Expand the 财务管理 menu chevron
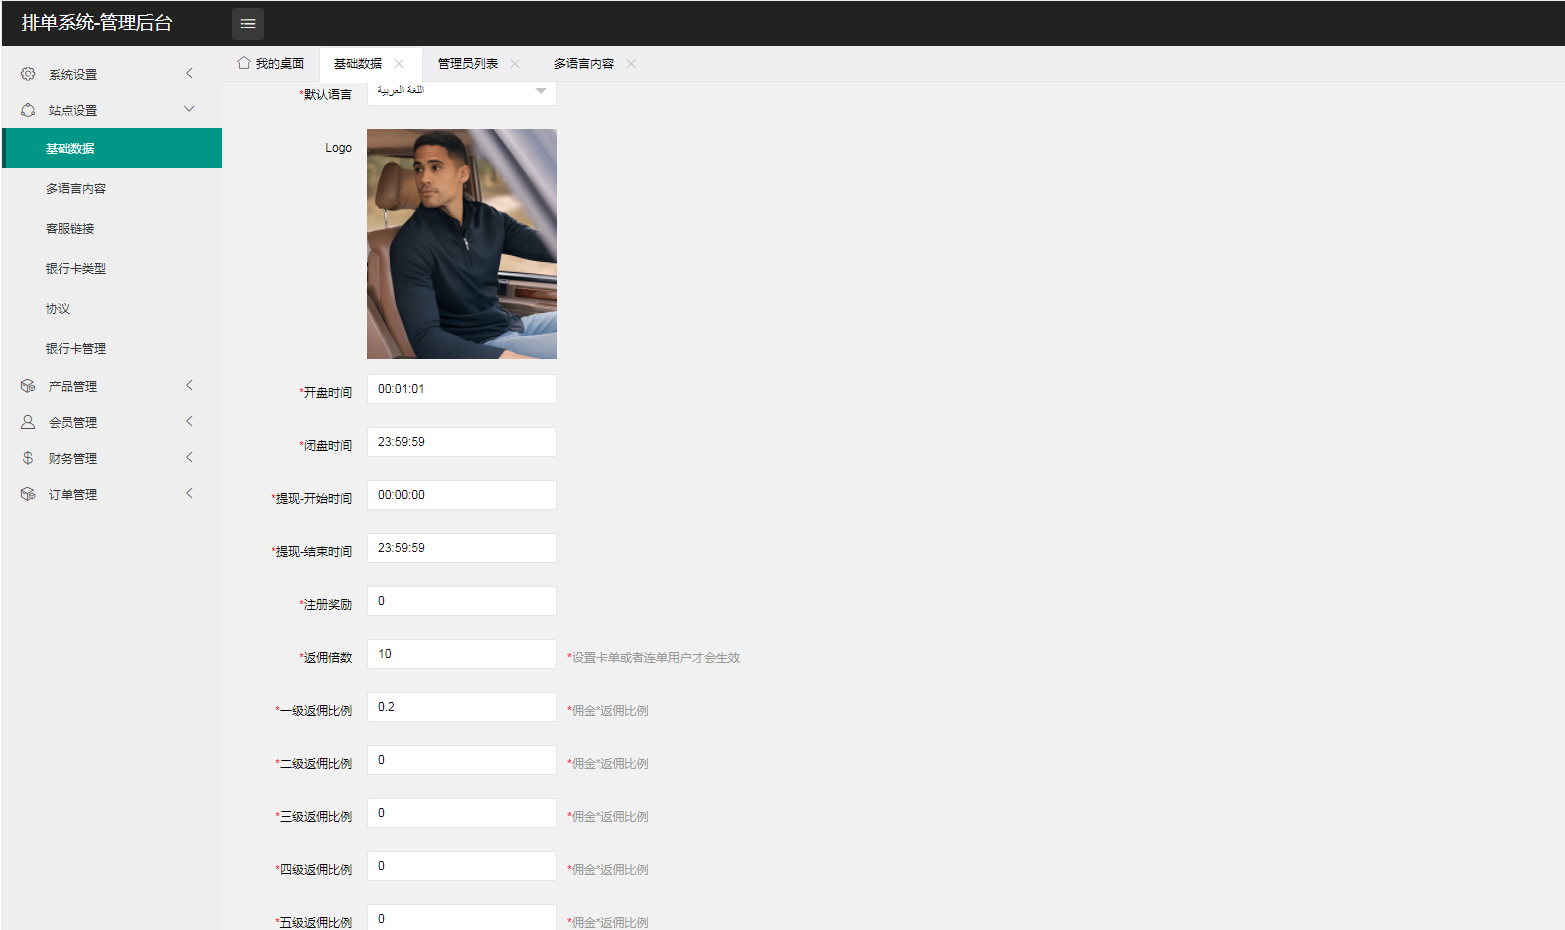 (189, 457)
